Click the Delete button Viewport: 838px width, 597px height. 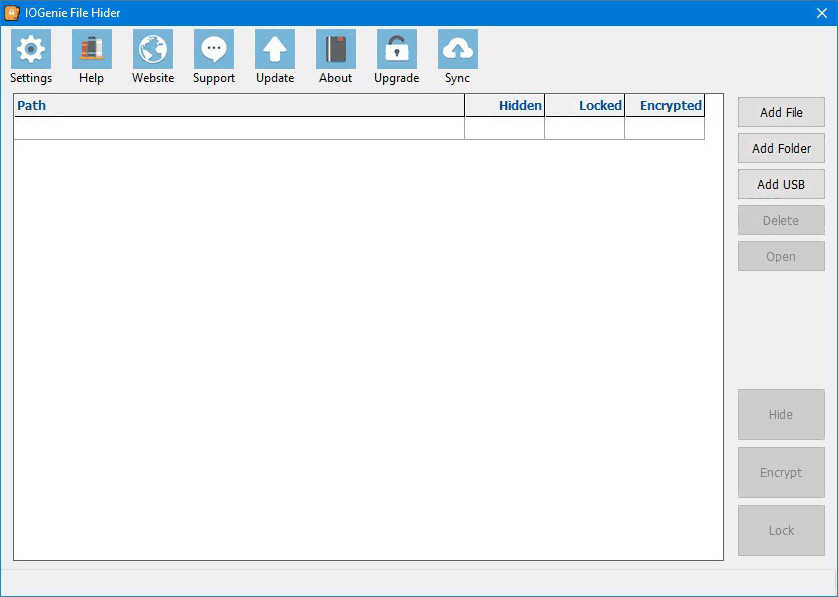tap(781, 220)
